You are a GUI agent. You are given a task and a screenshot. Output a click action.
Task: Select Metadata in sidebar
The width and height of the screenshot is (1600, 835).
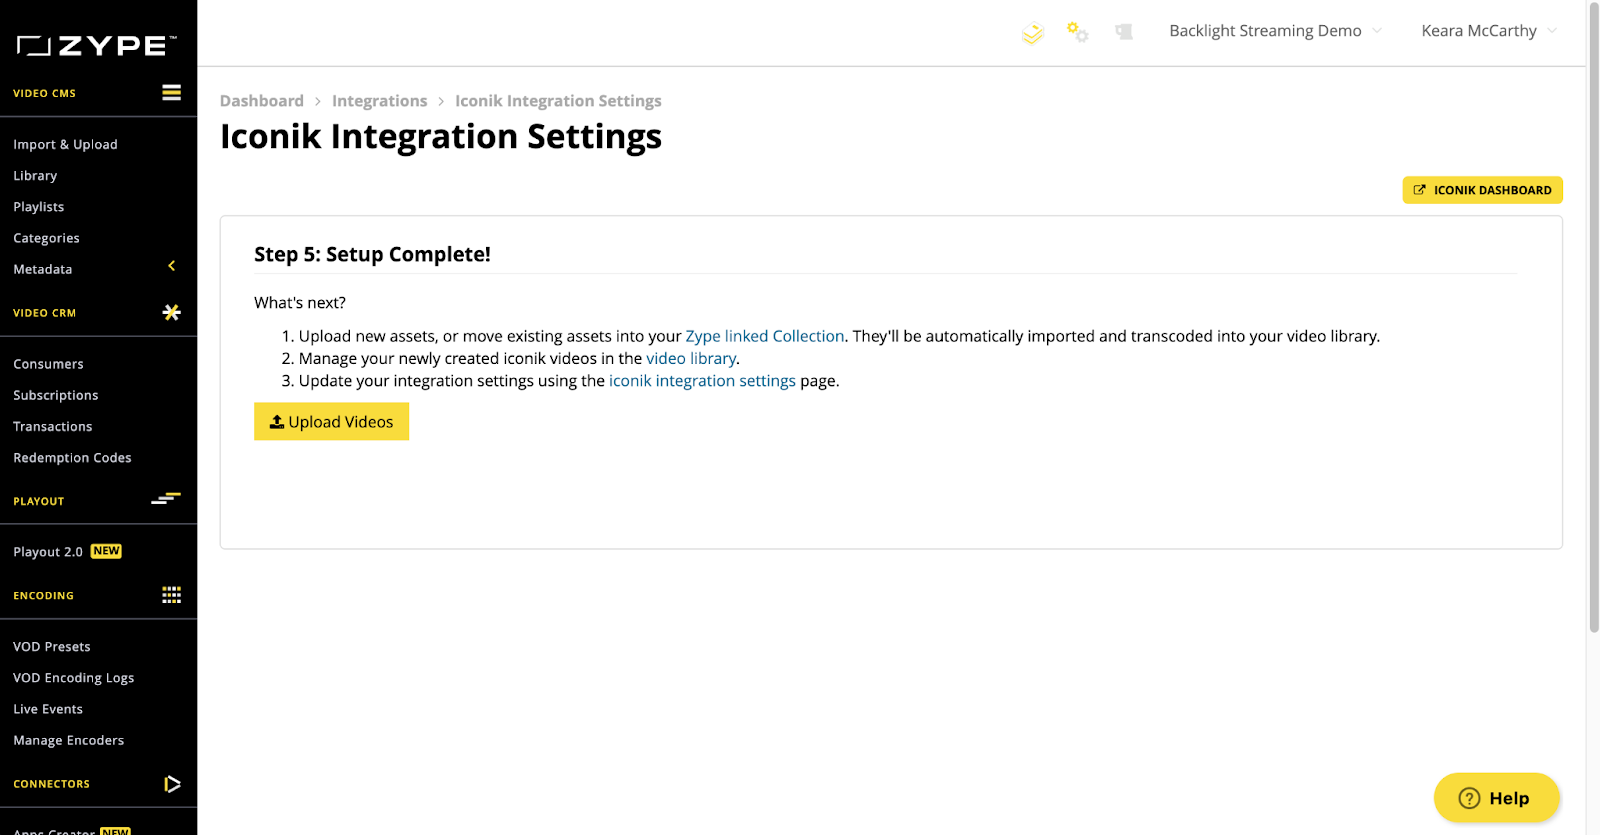click(42, 269)
